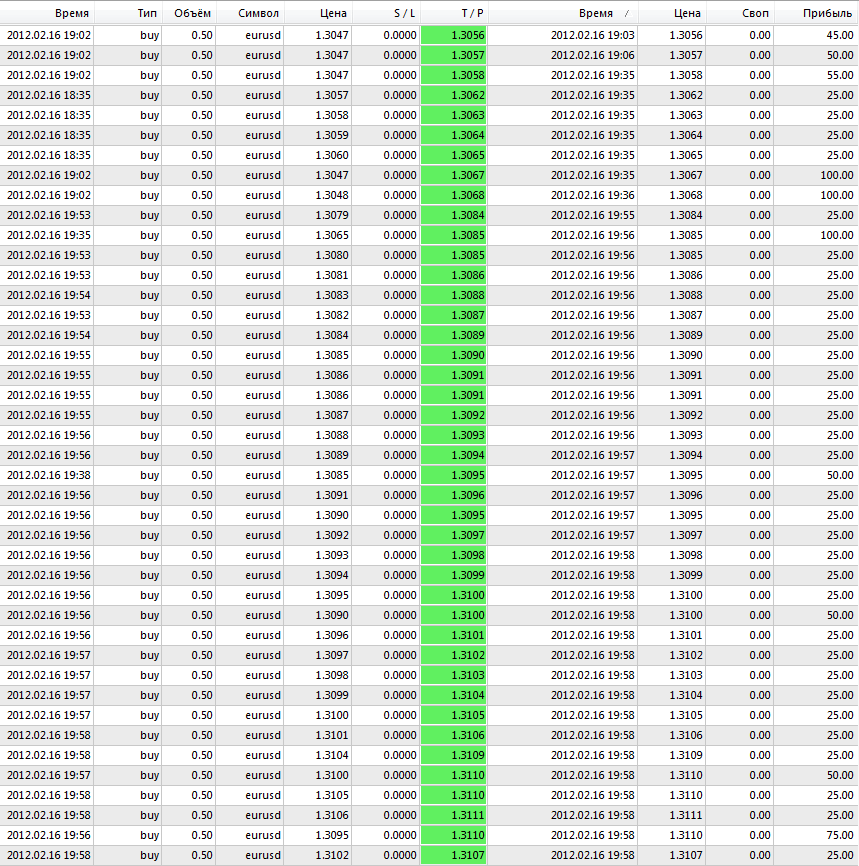Click the green T/P cell 1.3099

(x=454, y=575)
